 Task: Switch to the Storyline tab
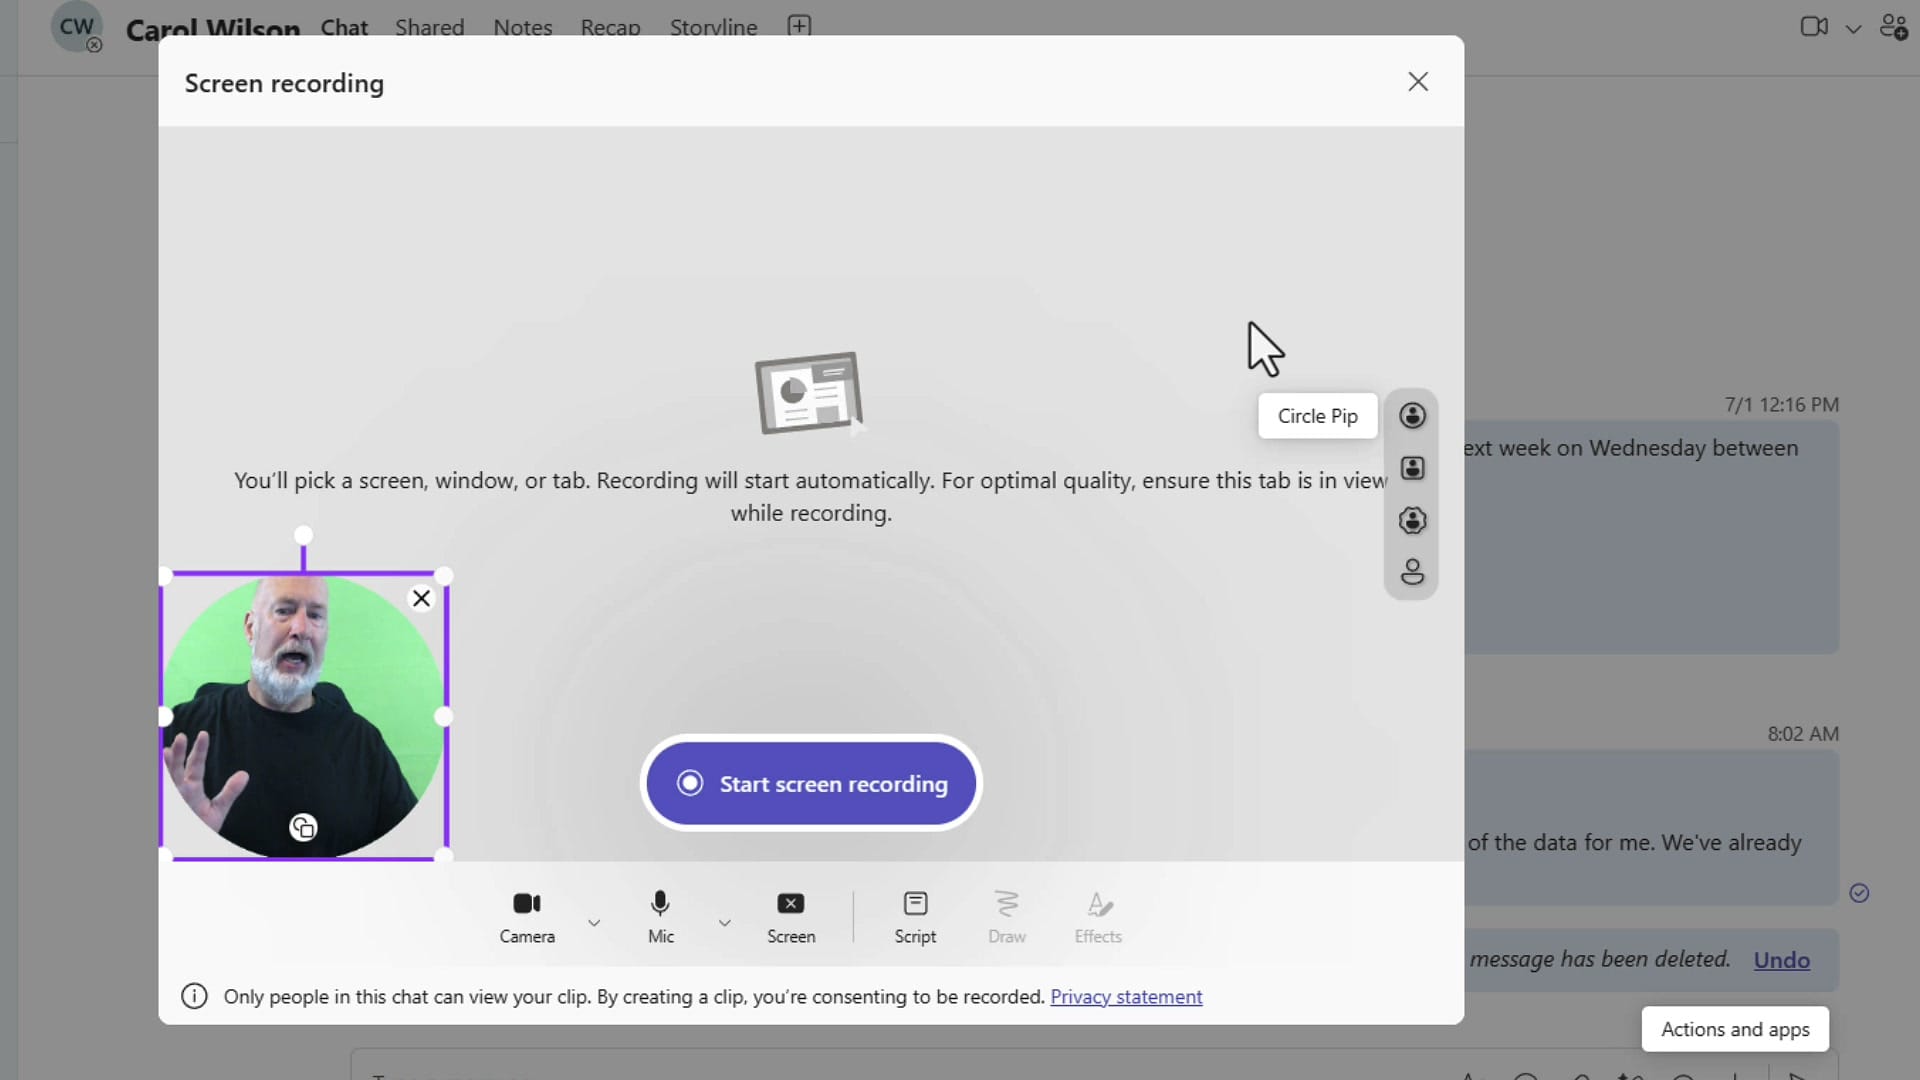(713, 27)
